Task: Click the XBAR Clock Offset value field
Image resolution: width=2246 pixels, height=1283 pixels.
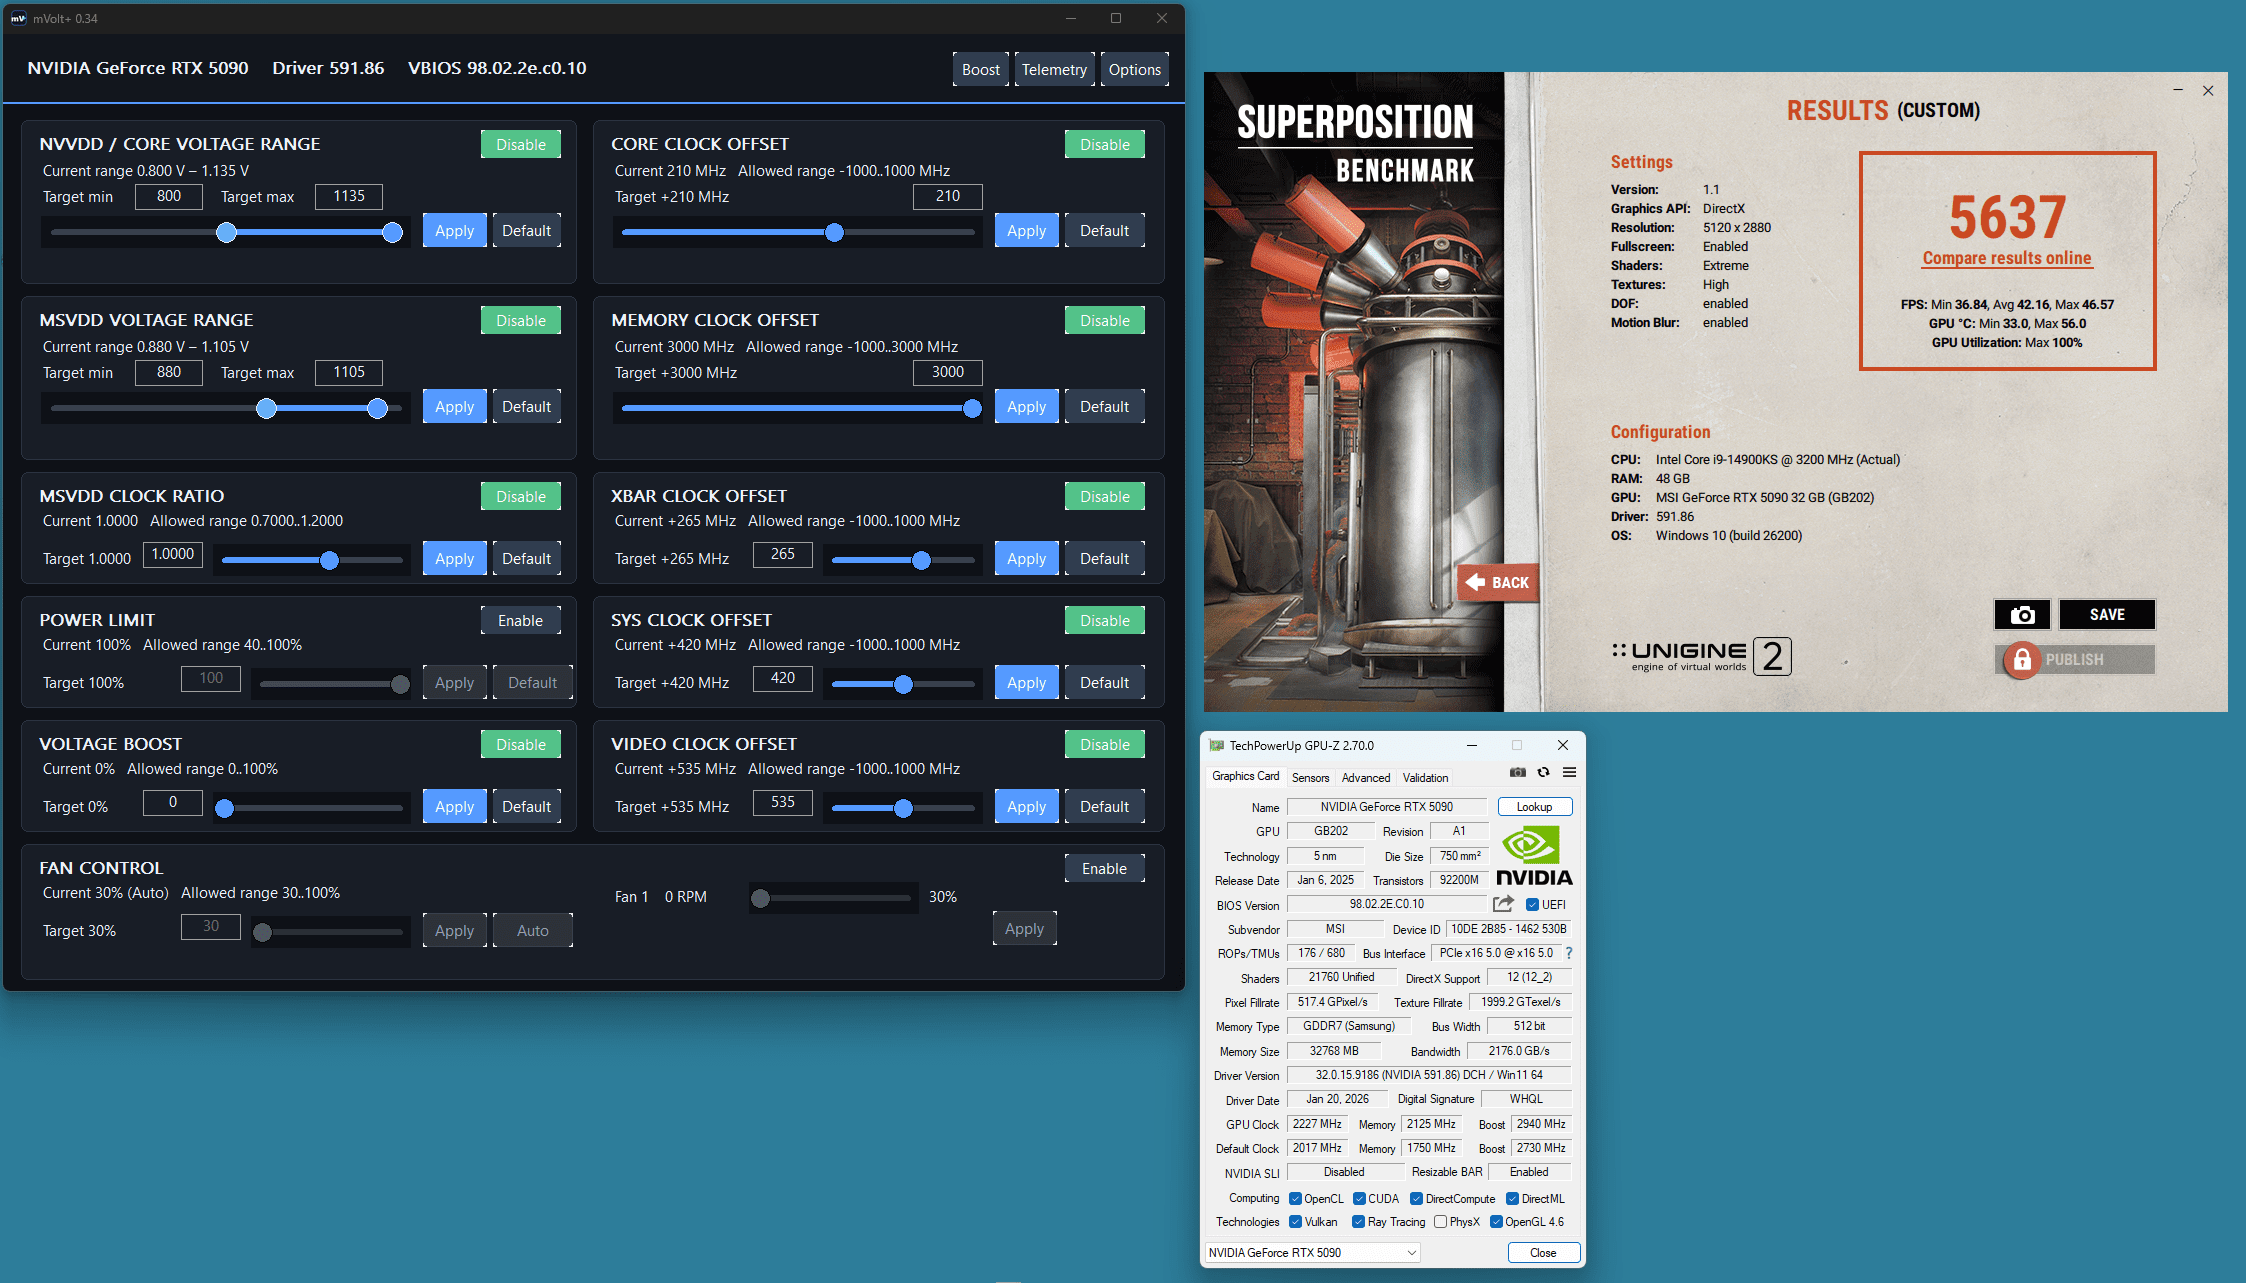Action: (x=782, y=554)
